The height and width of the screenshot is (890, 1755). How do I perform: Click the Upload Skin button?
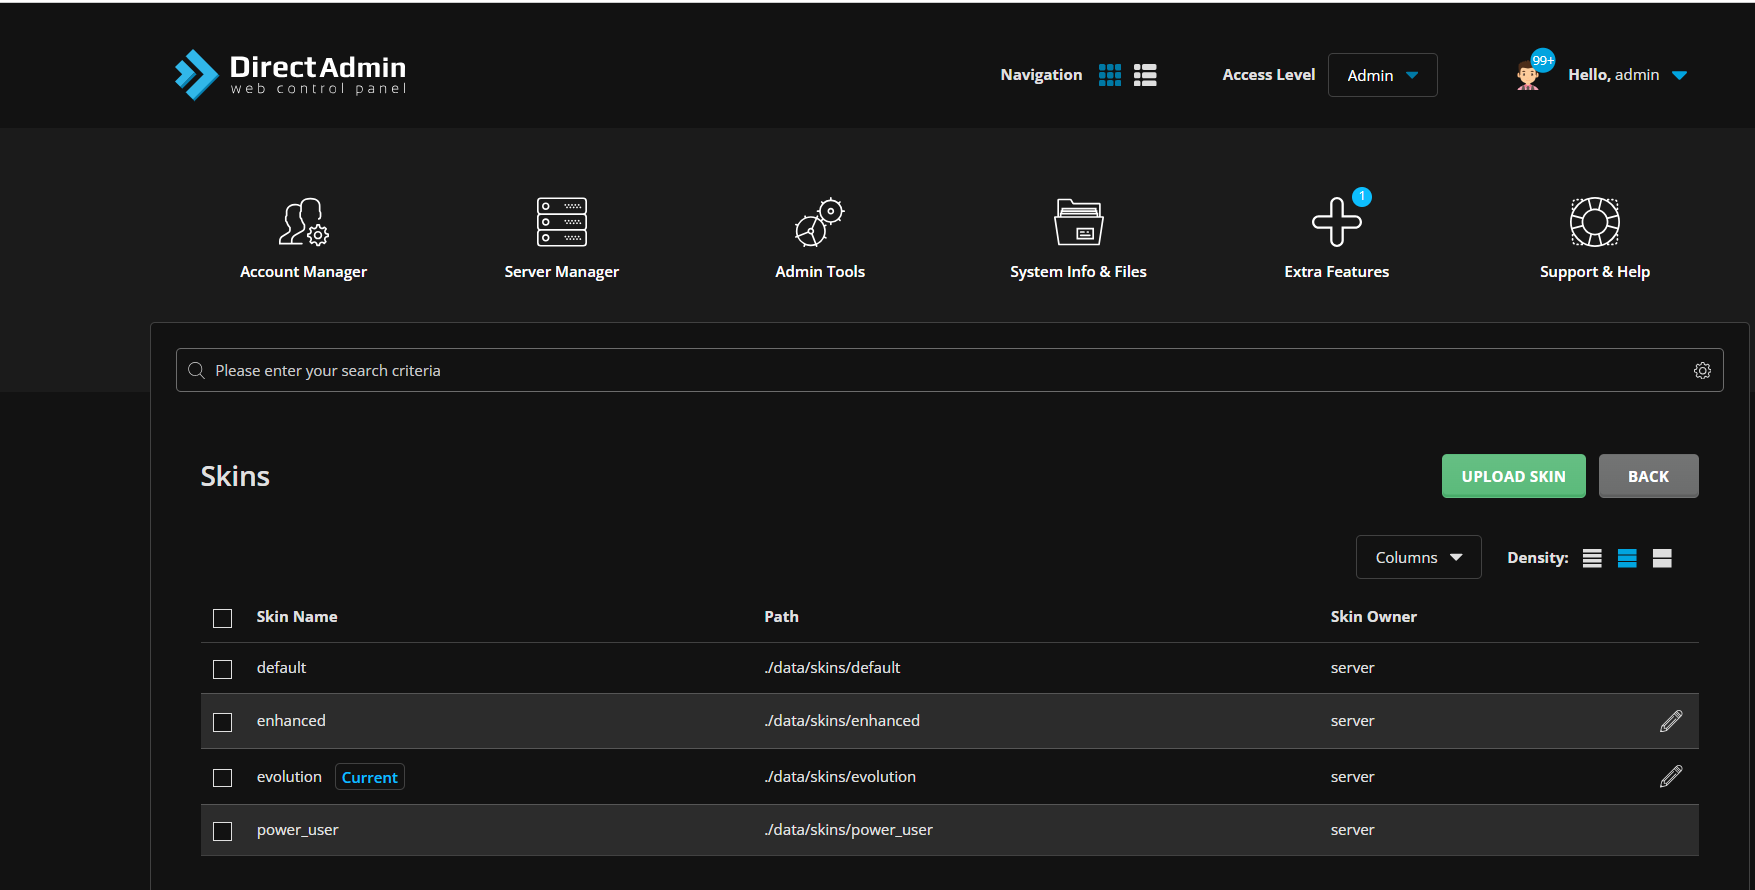1513,476
